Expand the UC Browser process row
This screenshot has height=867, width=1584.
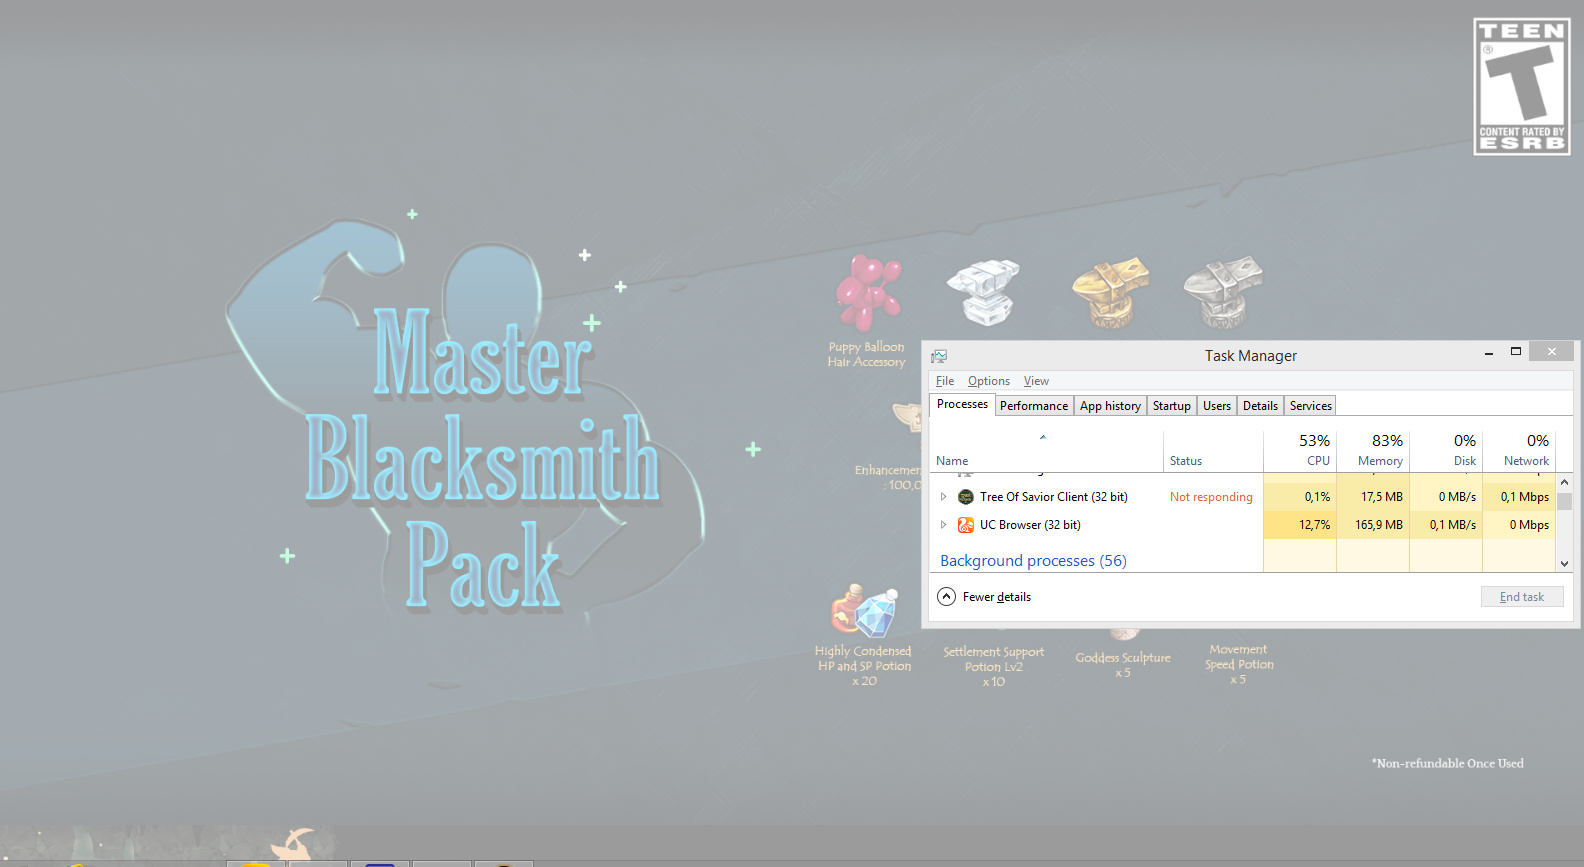(x=943, y=525)
